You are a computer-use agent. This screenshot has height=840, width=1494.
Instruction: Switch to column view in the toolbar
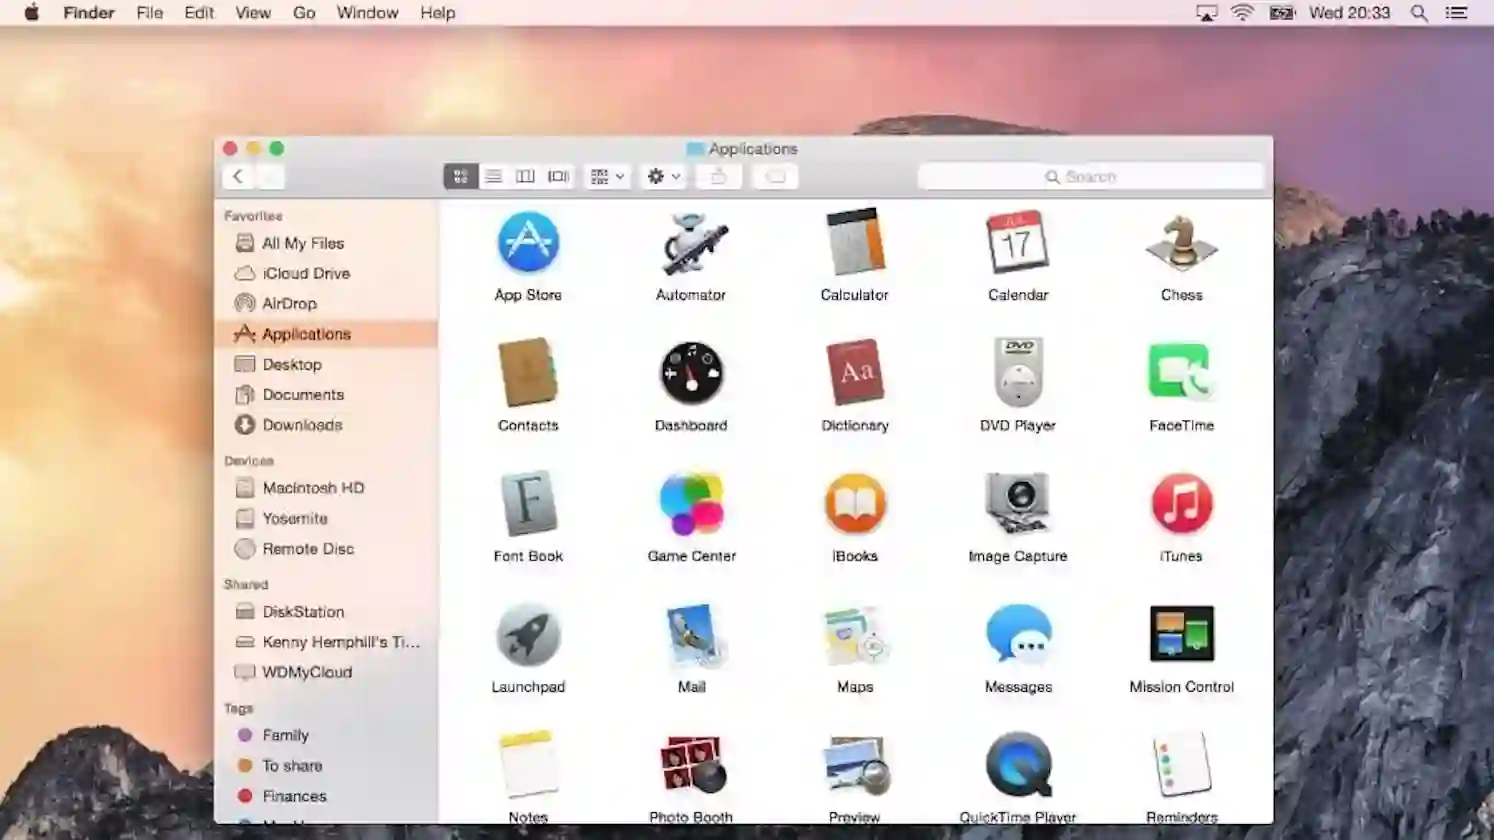[525, 176]
